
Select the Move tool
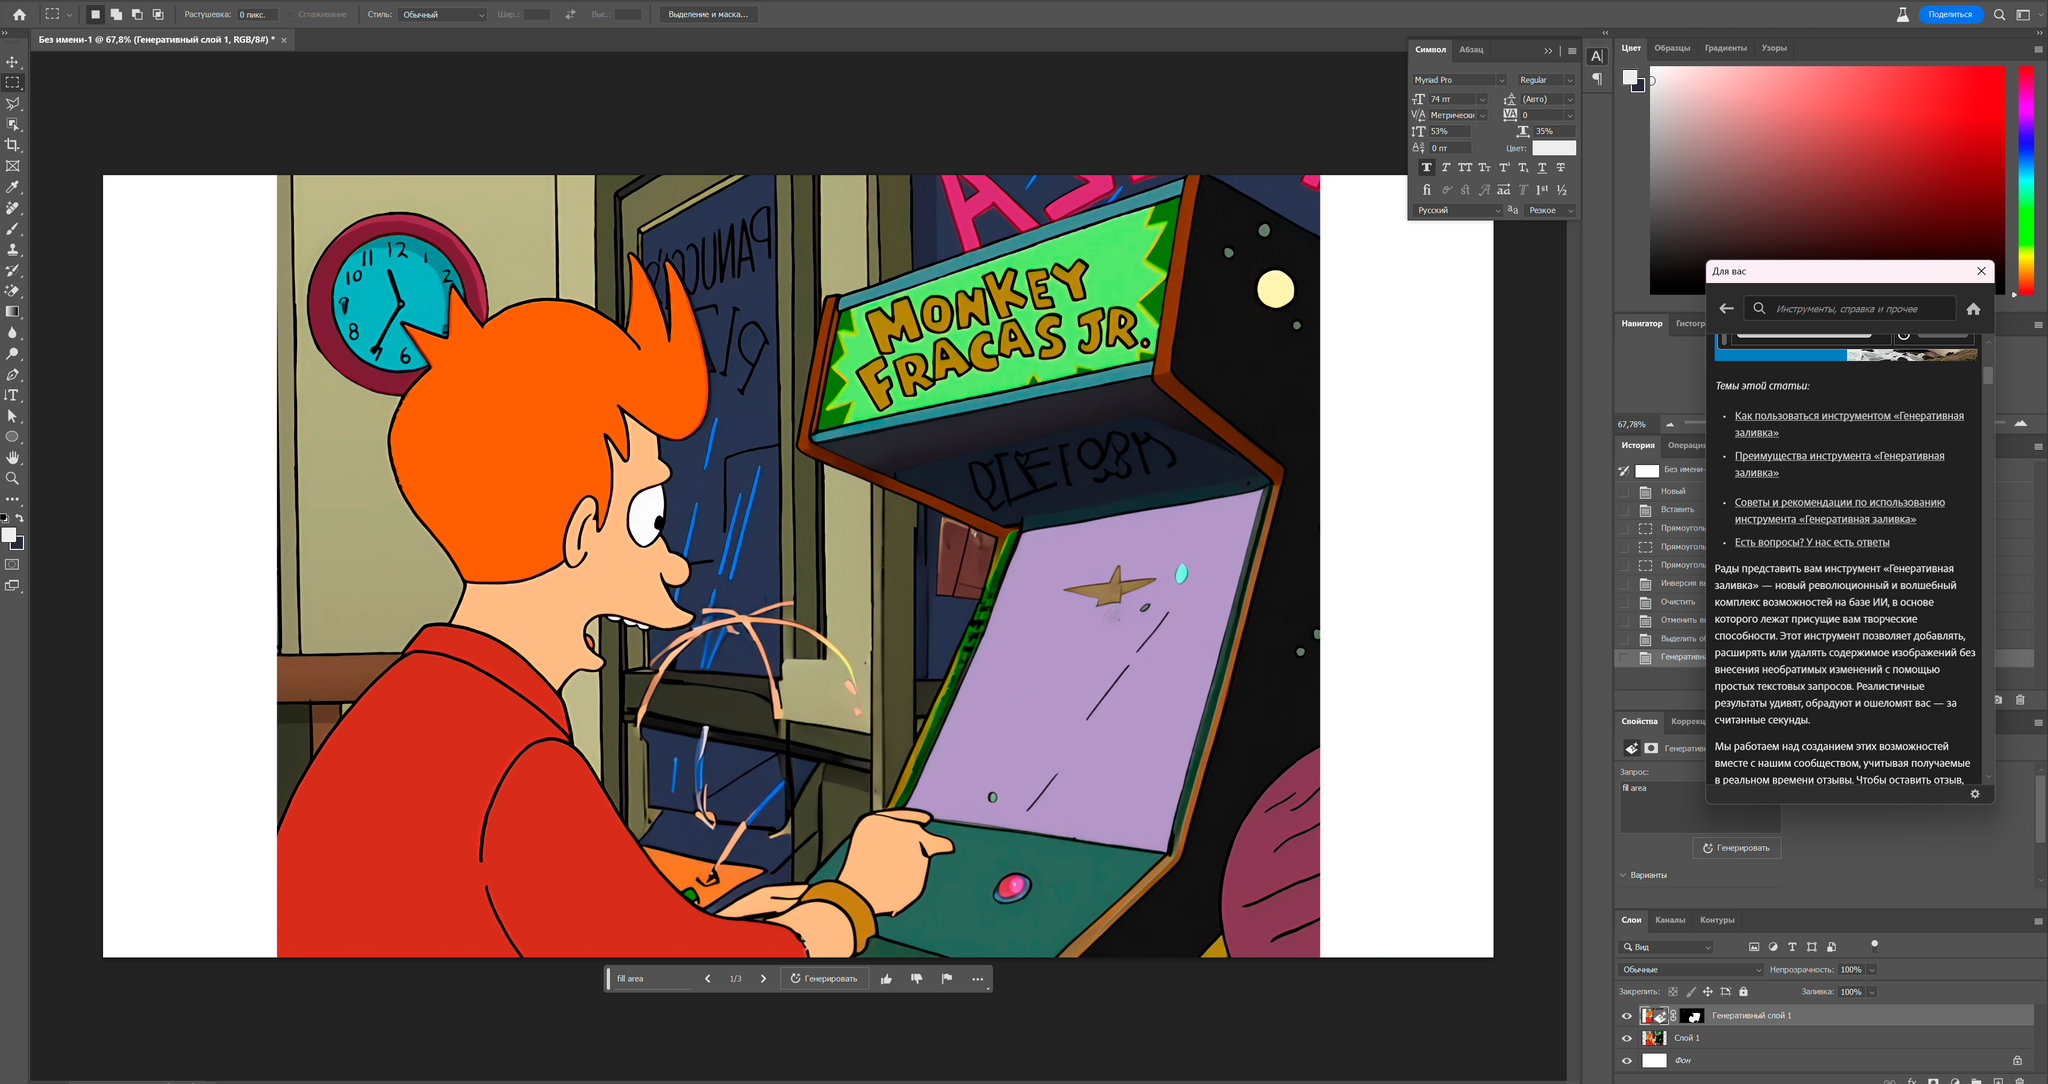(x=13, y=62)
